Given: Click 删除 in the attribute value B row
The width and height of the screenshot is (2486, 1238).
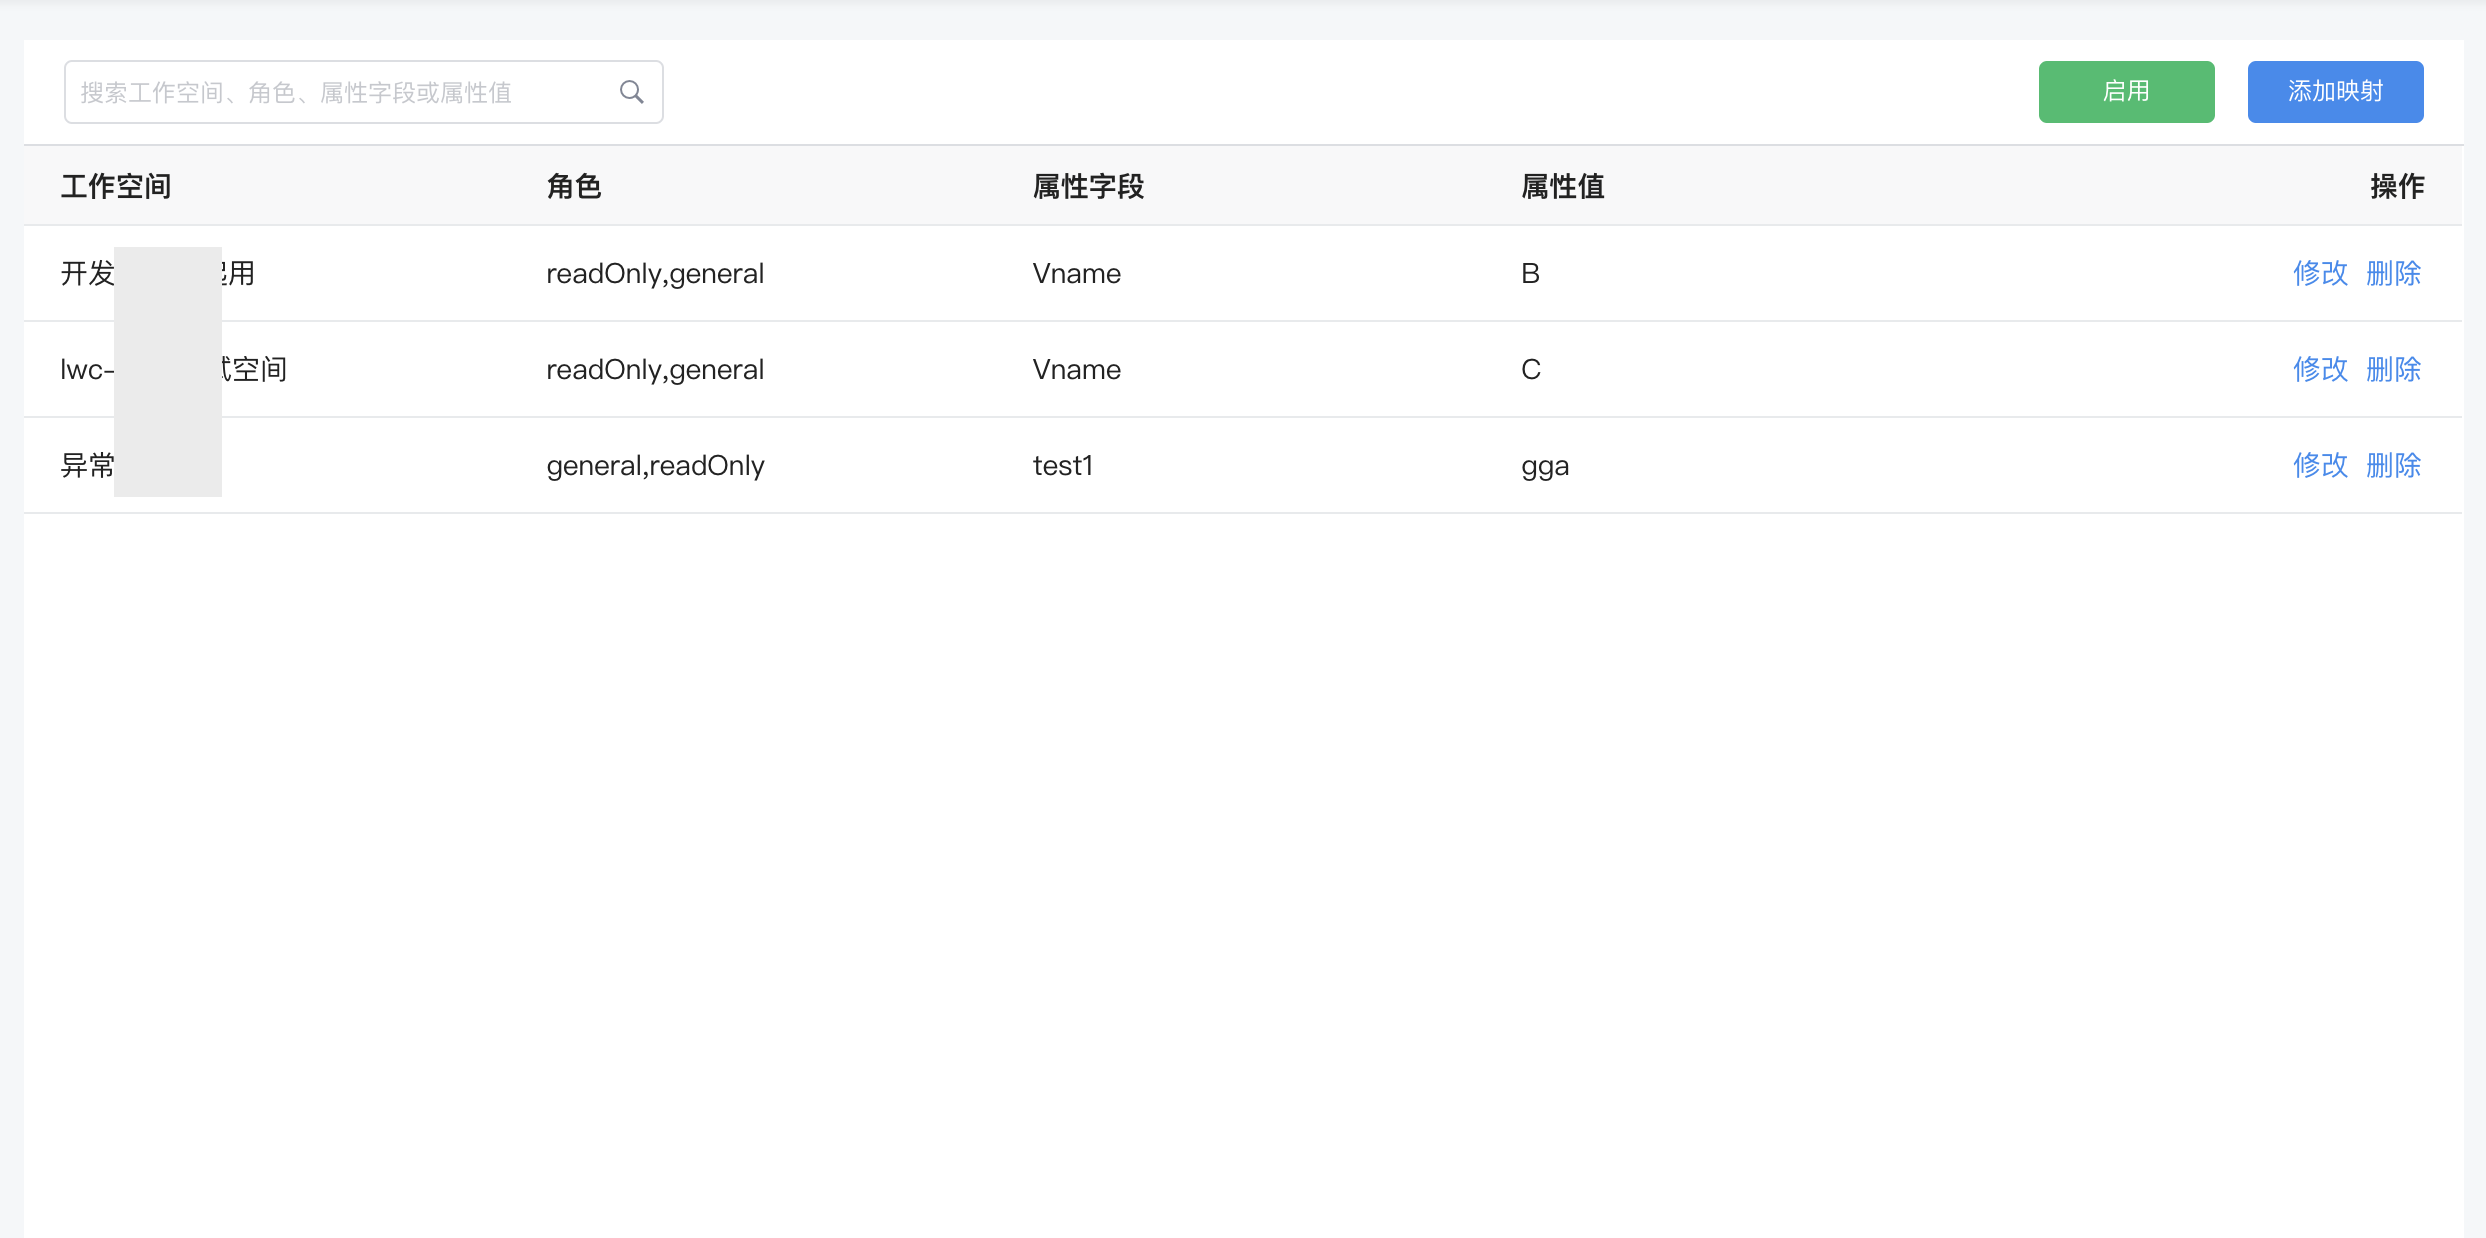Looking at the screenshot, I should [2393, 273].
